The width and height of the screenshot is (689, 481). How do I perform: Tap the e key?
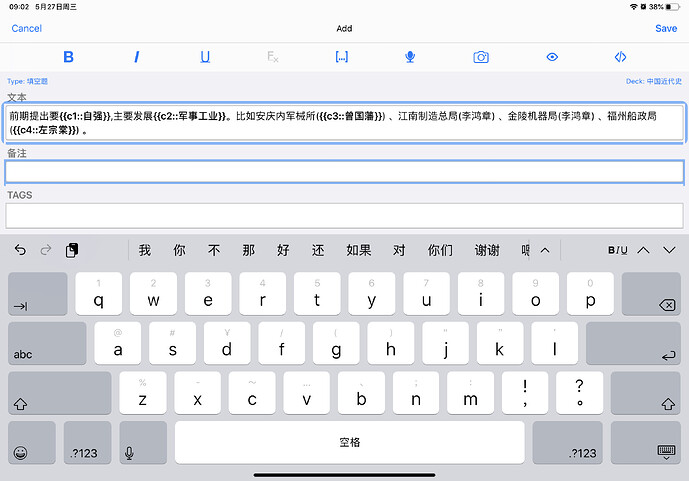208,293
